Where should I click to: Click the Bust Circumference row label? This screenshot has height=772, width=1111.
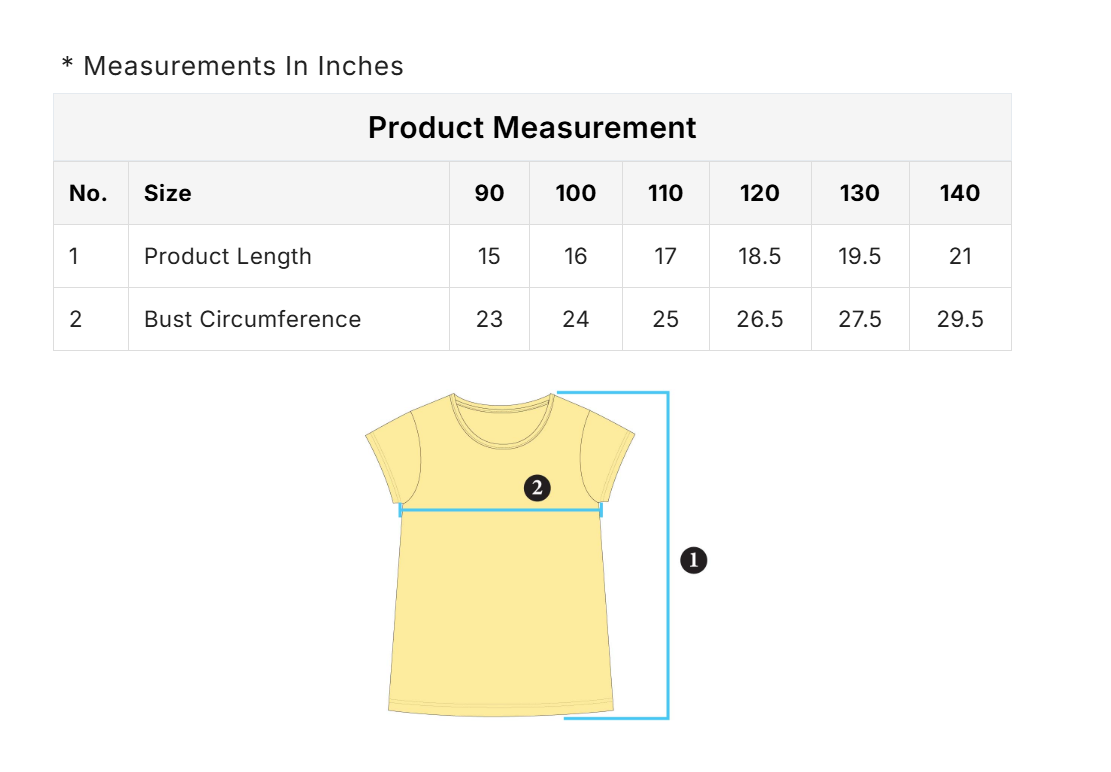(253, 319)
